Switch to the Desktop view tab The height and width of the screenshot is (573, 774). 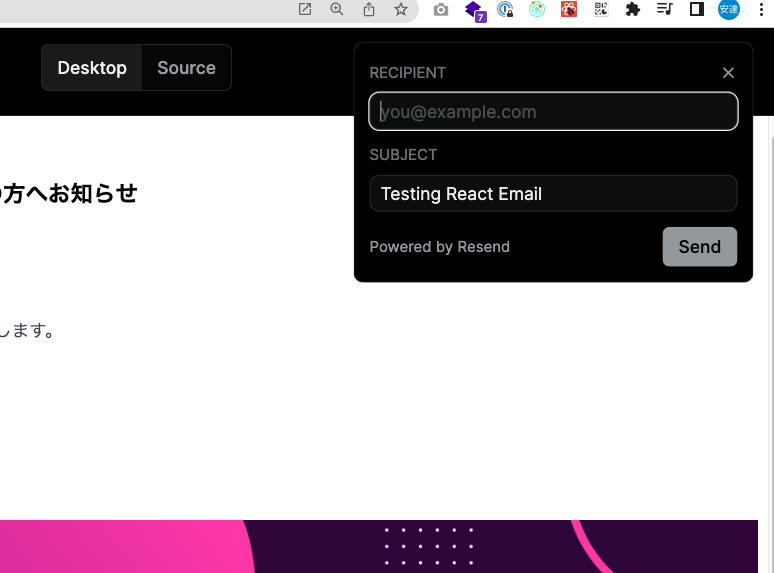pos(92,68)
